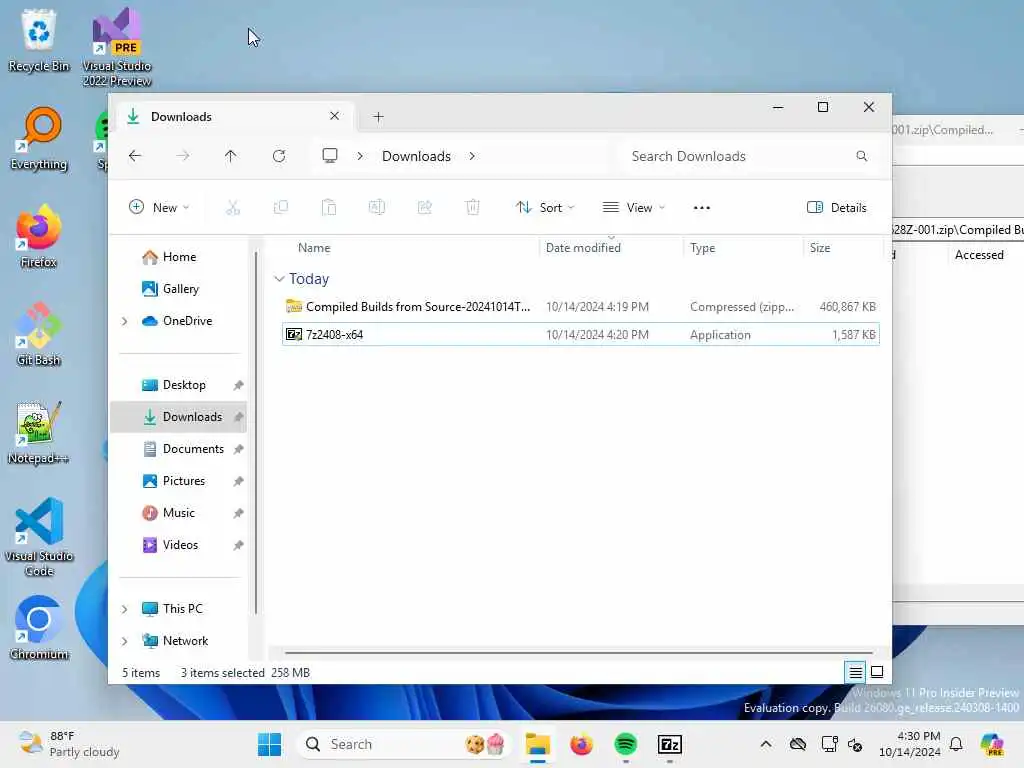Open the weather widget on taskbar

tap(69, 744)
